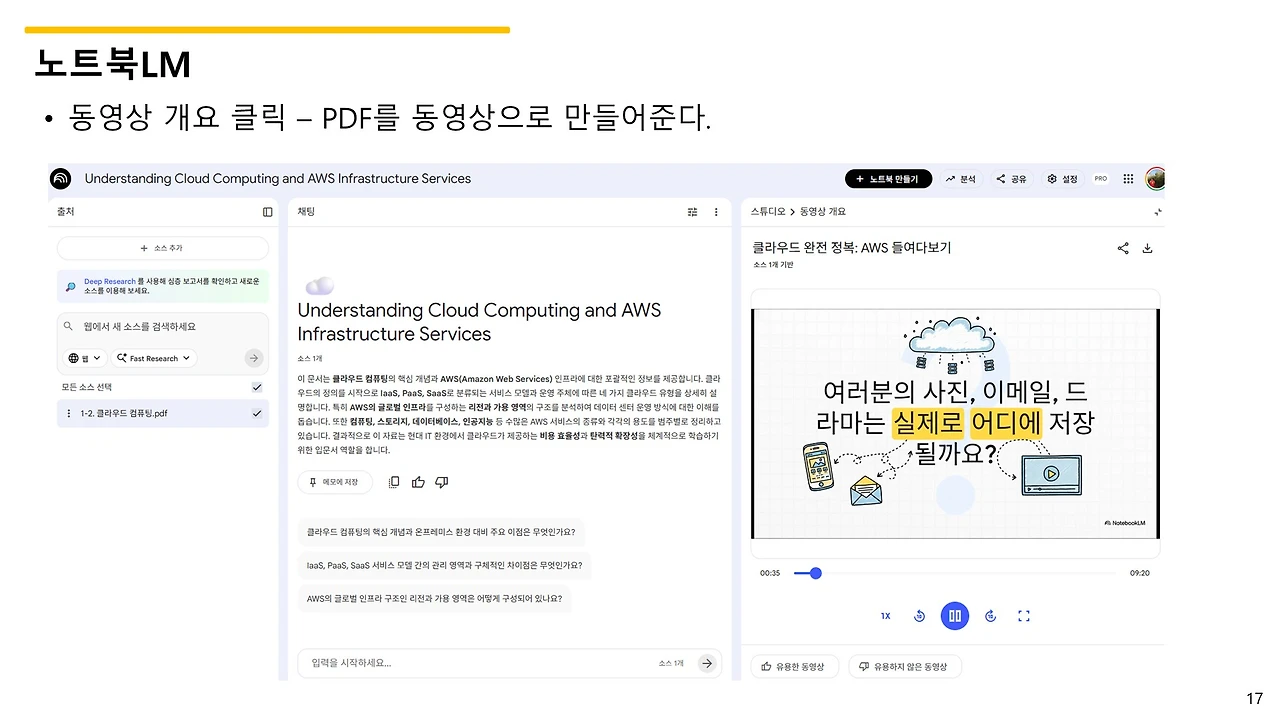This screenshot has width=1280, height=720.
Task: Open the 웹 source type dropdown
Action: tap(84, 358)
